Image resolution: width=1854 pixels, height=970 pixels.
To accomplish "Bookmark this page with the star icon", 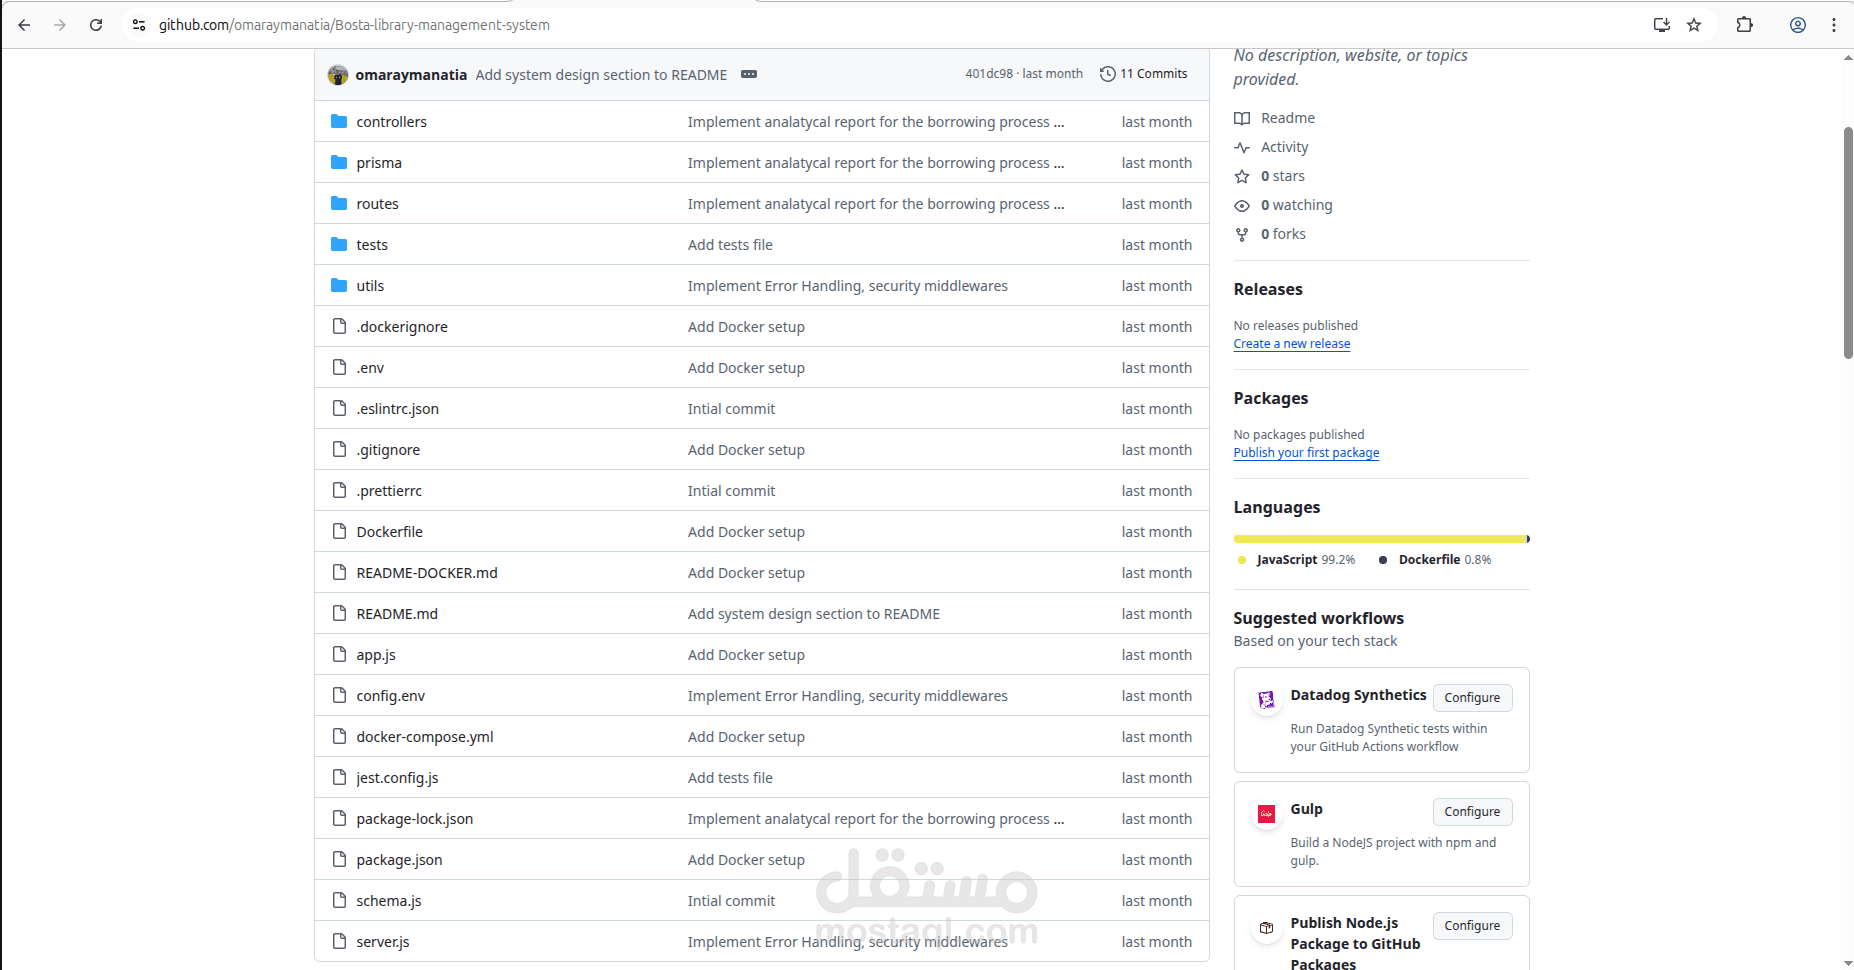I will [1694, 25].
